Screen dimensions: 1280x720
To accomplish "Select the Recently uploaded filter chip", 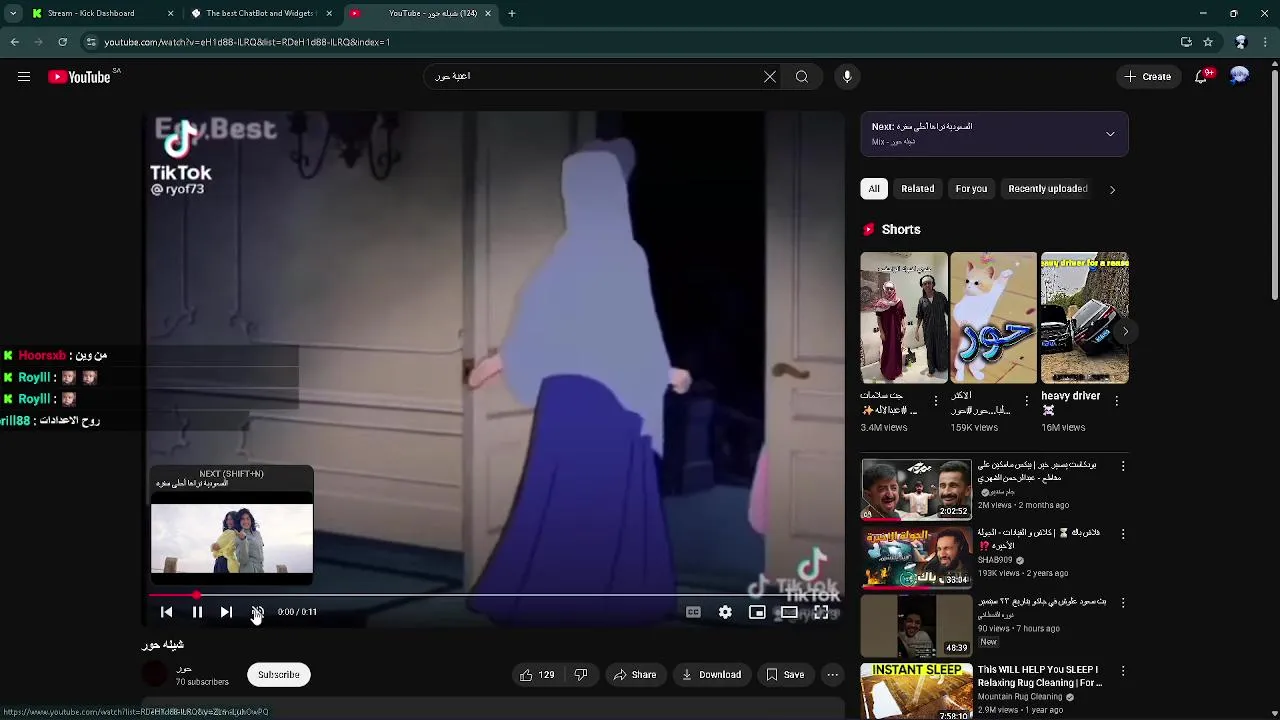I will (x=1047, y=189).
